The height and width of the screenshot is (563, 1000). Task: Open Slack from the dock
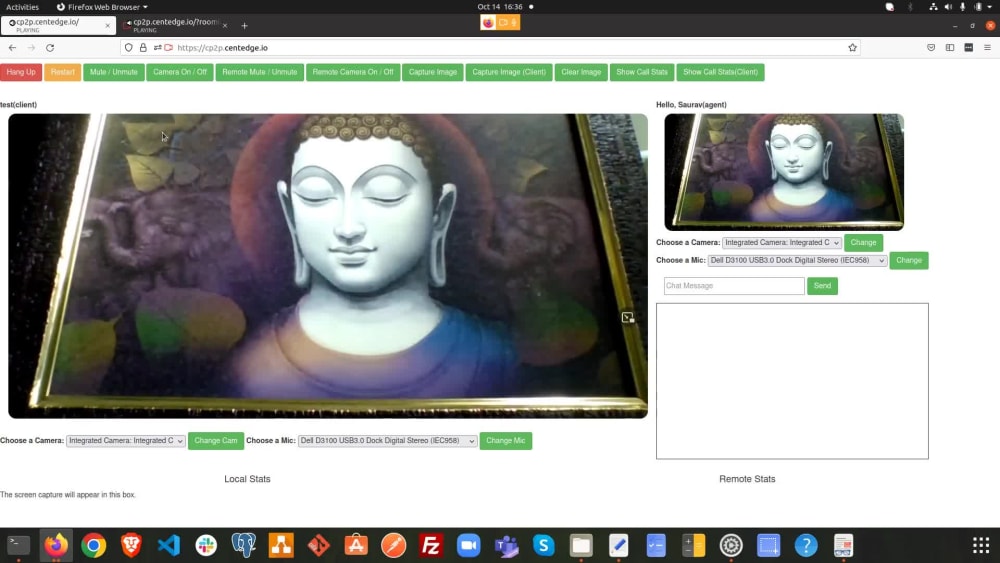(206, 545)
